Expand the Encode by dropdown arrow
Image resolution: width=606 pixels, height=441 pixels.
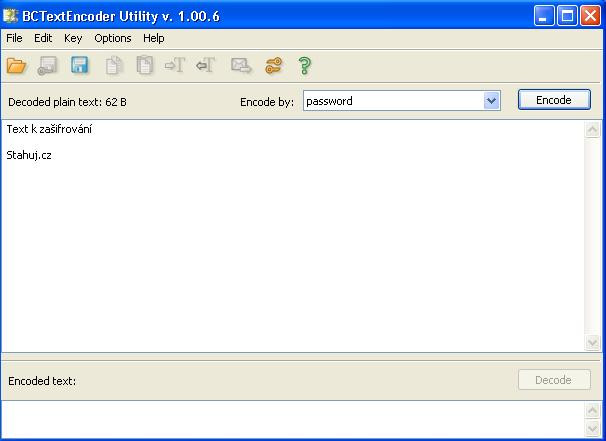point(491,101)
